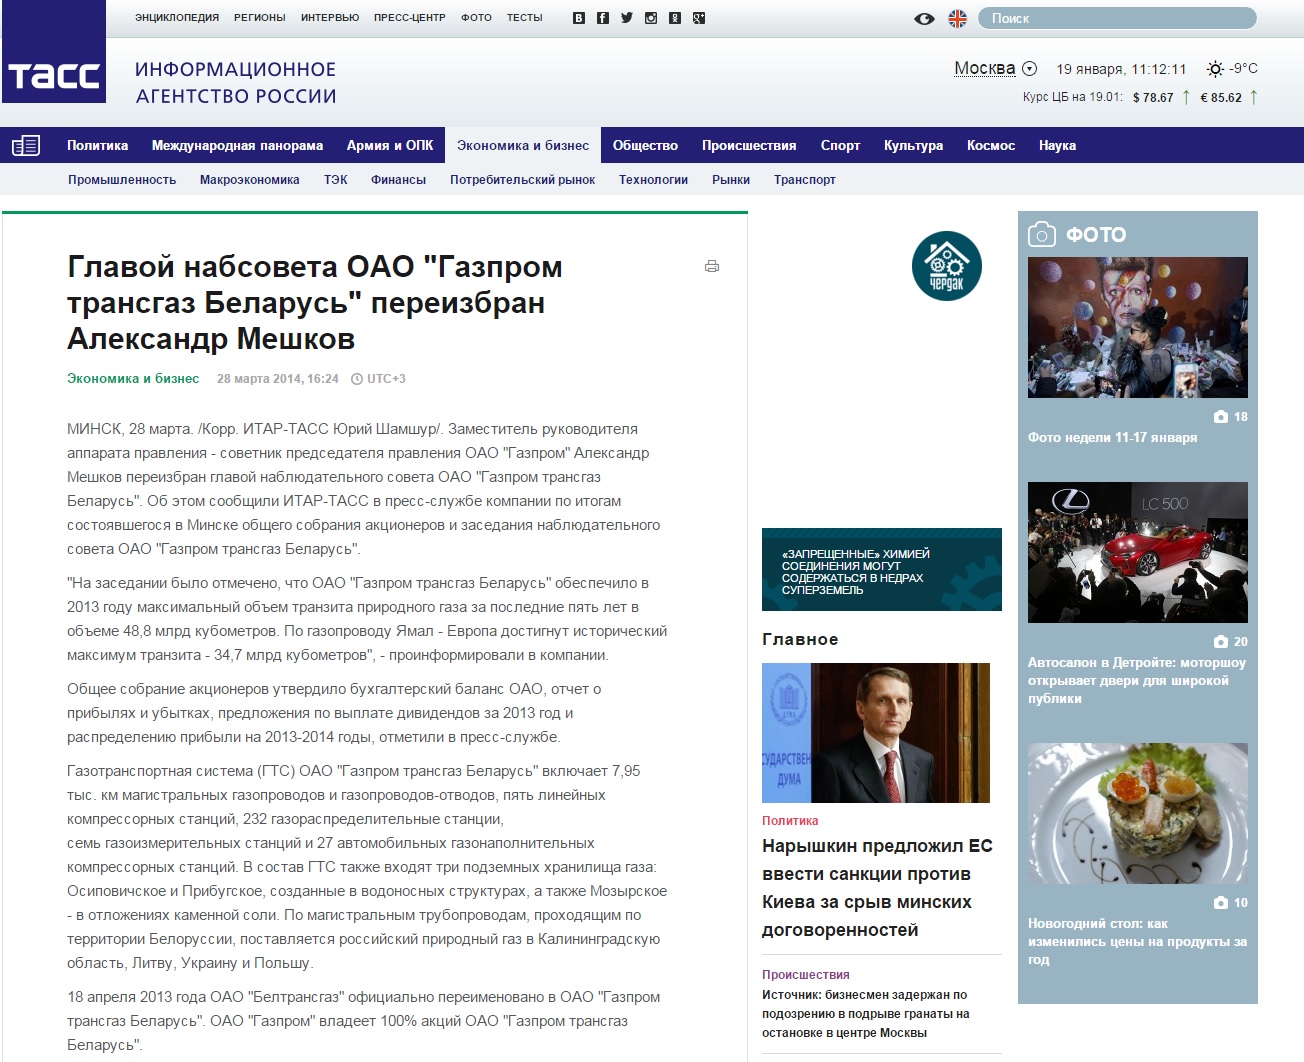The width and height of the screenshot is (1304, 1062).
Task: Open the newspaper-style all sections icon
Action: tap(26, 146)
